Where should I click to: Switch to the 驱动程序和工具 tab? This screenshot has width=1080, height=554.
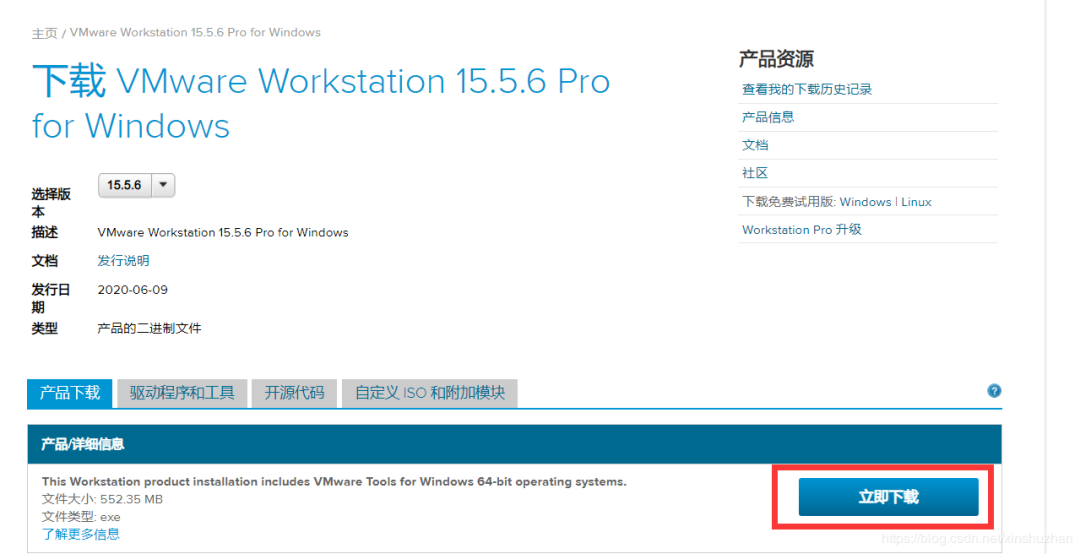(182, 393)
